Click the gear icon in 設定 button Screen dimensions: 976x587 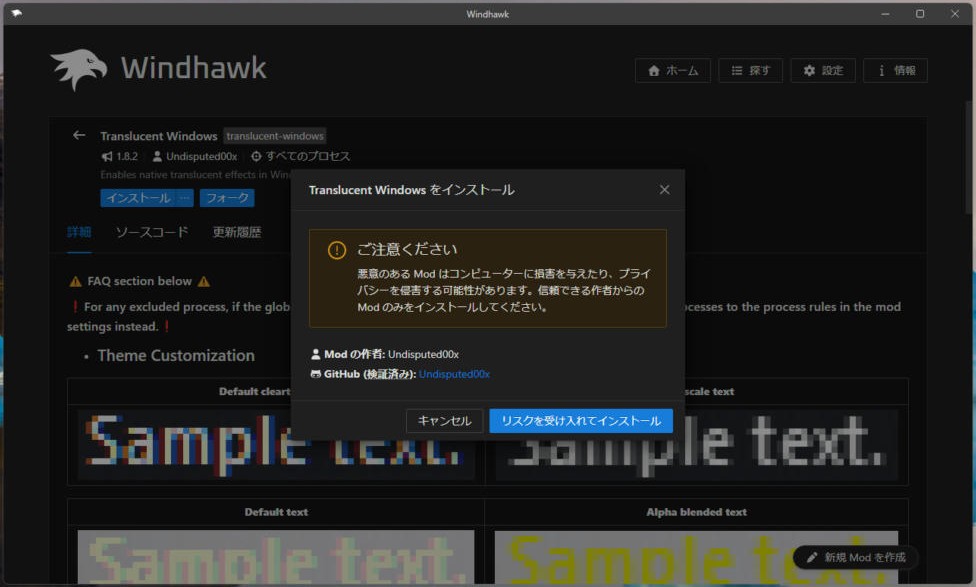[x=809, y=70]
